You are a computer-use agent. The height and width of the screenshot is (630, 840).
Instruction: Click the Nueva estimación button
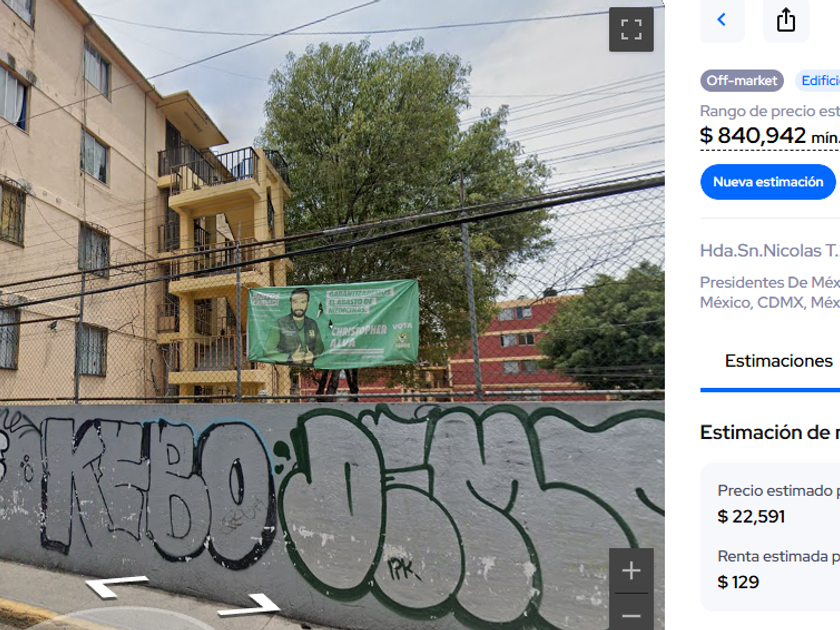(x=768, y=182)
